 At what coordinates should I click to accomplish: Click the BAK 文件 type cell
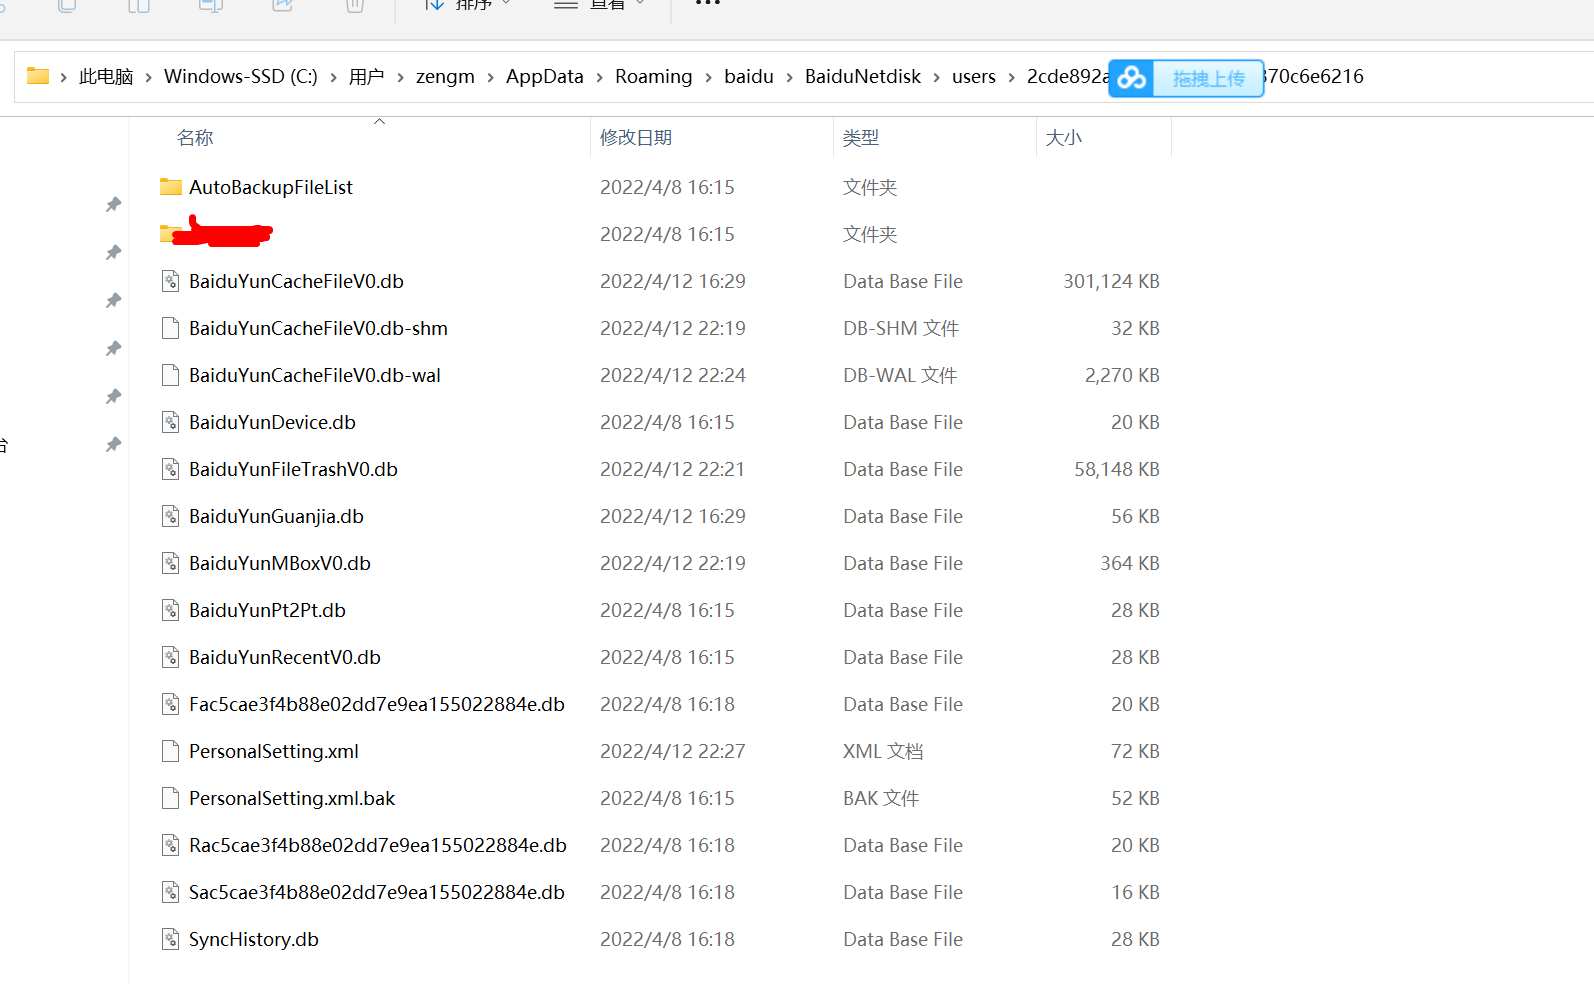[881, 798]
